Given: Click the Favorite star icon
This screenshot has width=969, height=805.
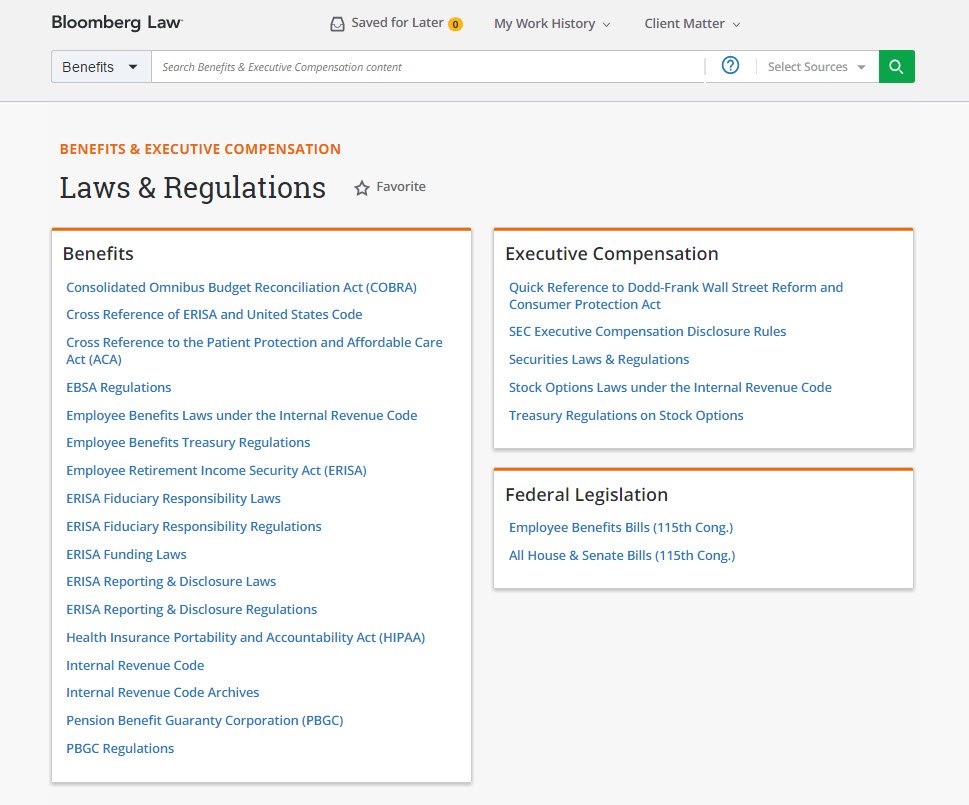Looking at the screenshot, I should coord(362,188).
